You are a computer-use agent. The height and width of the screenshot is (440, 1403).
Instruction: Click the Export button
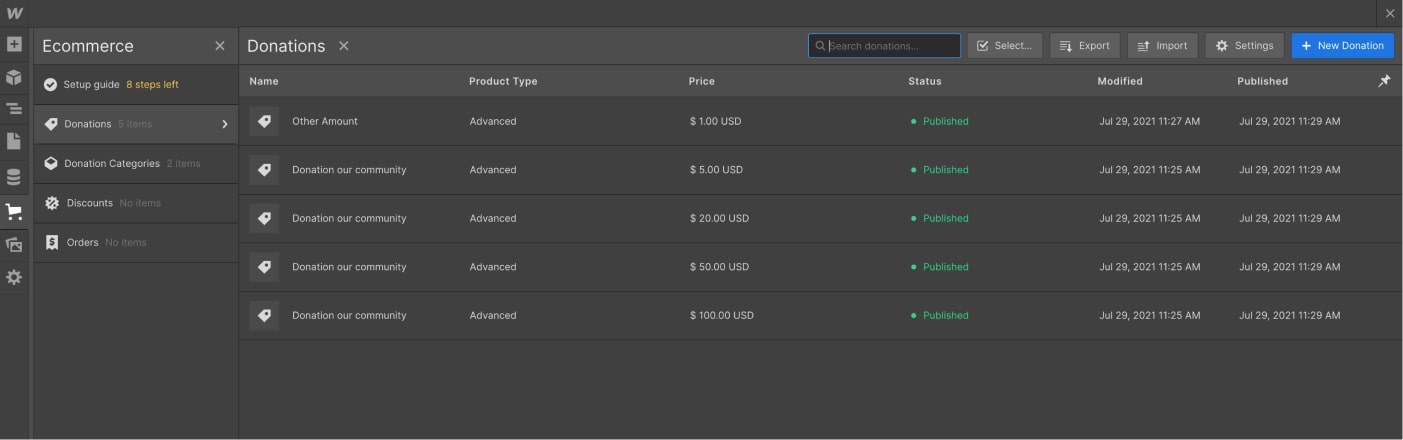1084,46
